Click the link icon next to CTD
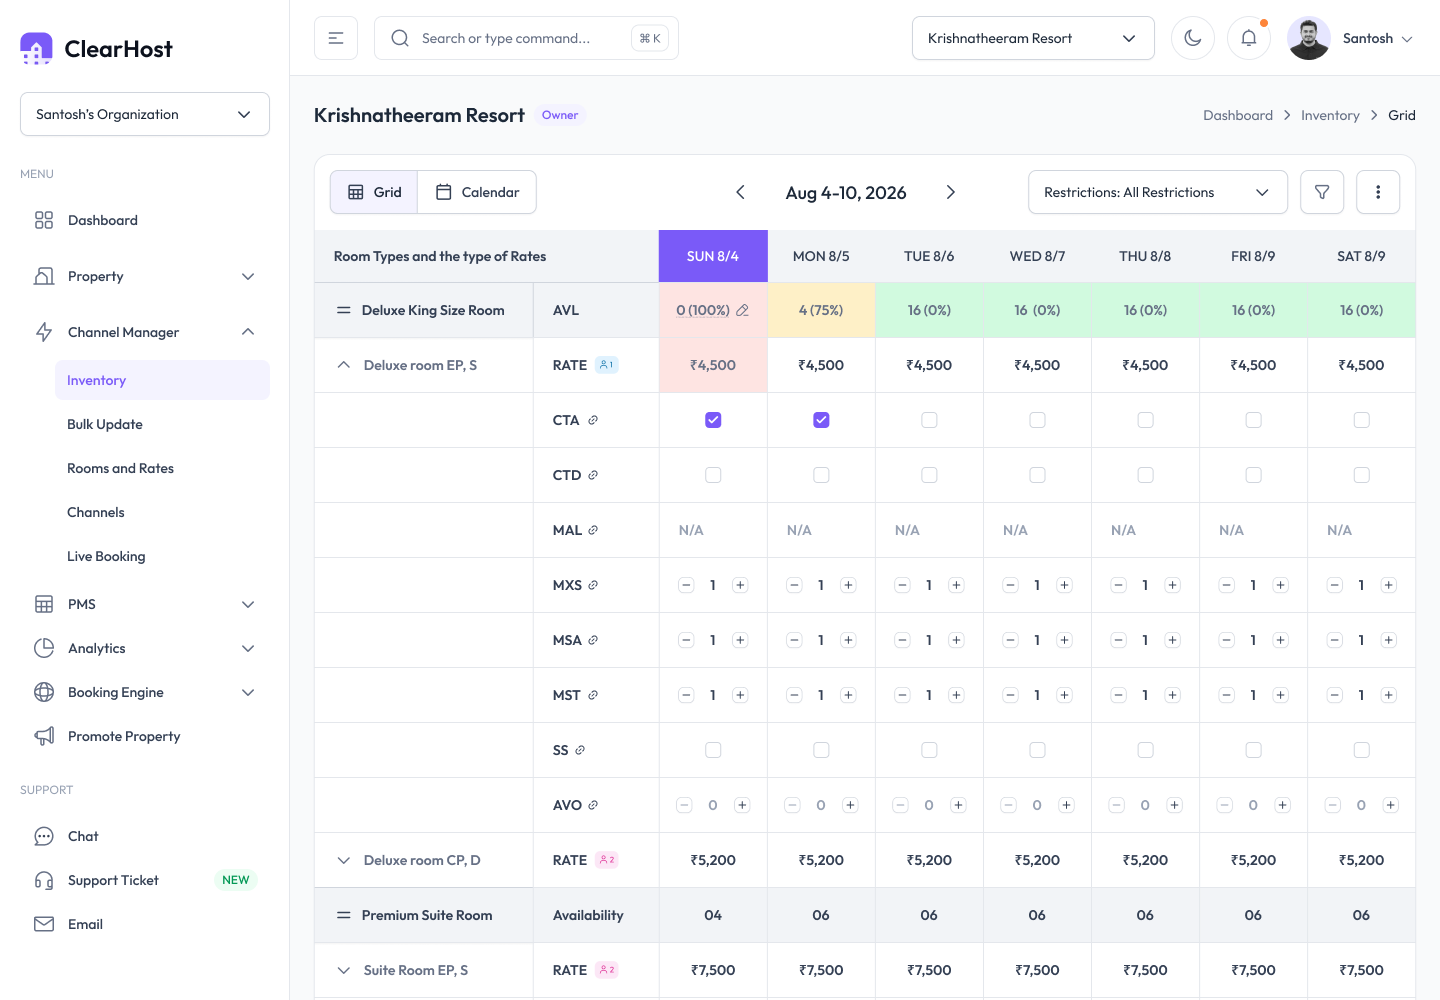 [x=593, y=475]
